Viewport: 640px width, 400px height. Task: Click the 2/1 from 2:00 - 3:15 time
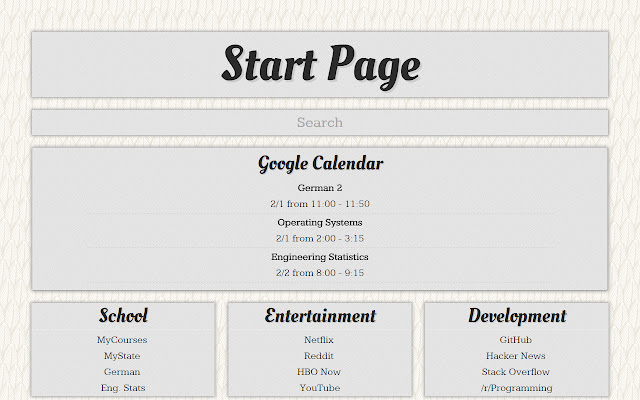pyautogui.click(x=320, y=238)
